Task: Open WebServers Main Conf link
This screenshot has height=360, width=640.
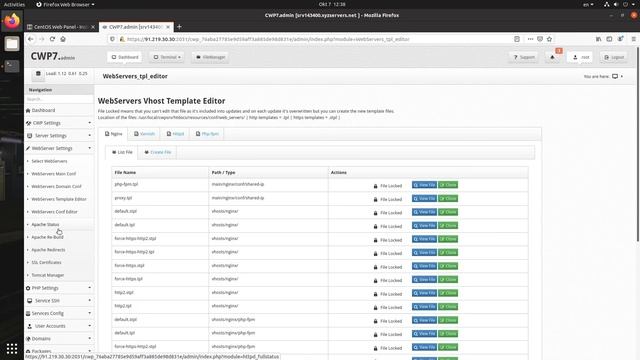Action: tap(53, 174)
